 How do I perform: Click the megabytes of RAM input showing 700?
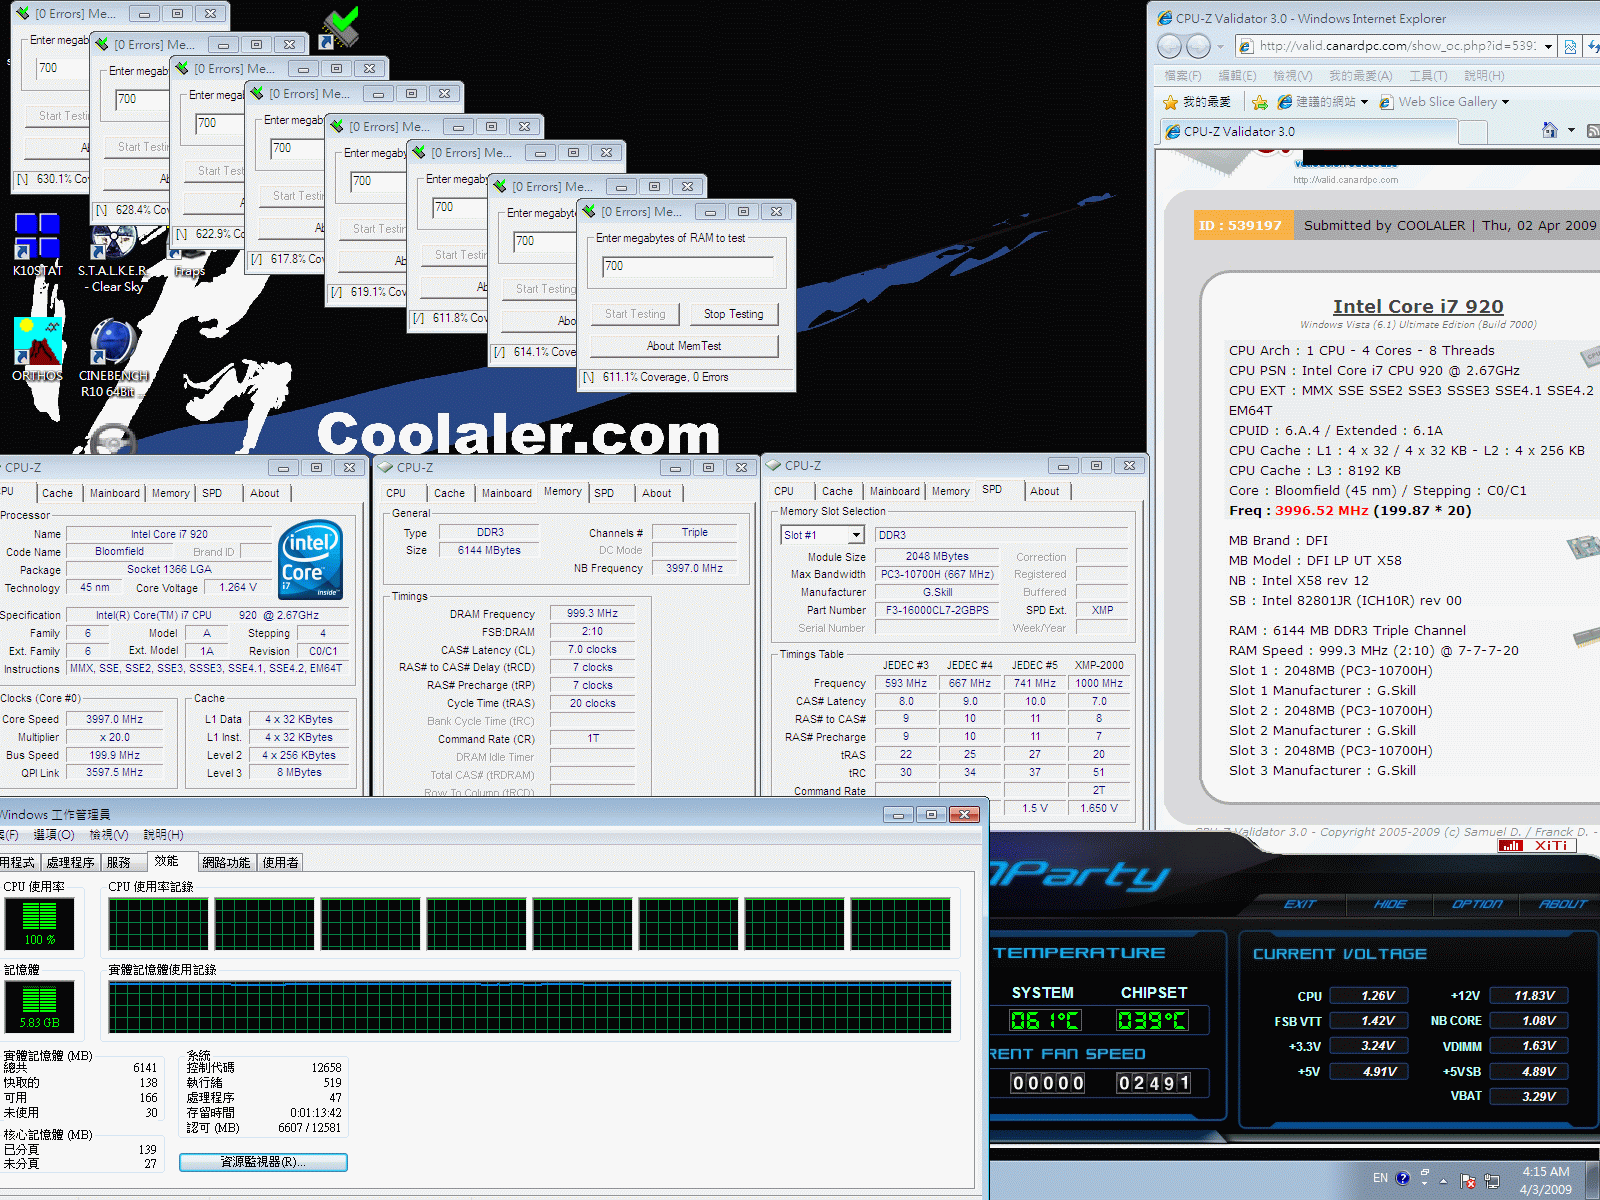688,267
